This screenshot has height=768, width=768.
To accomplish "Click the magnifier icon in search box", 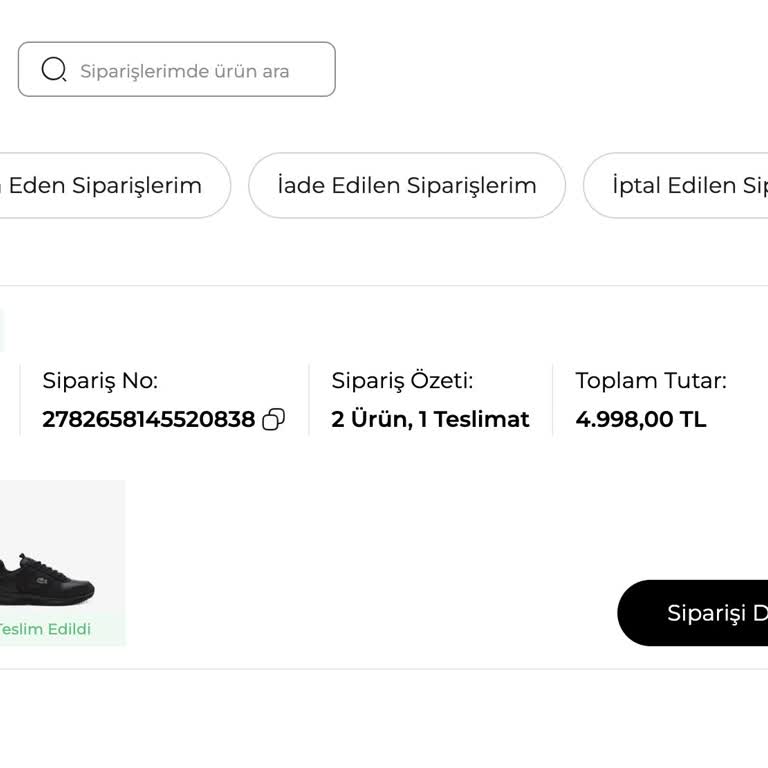I will (53, 70).
